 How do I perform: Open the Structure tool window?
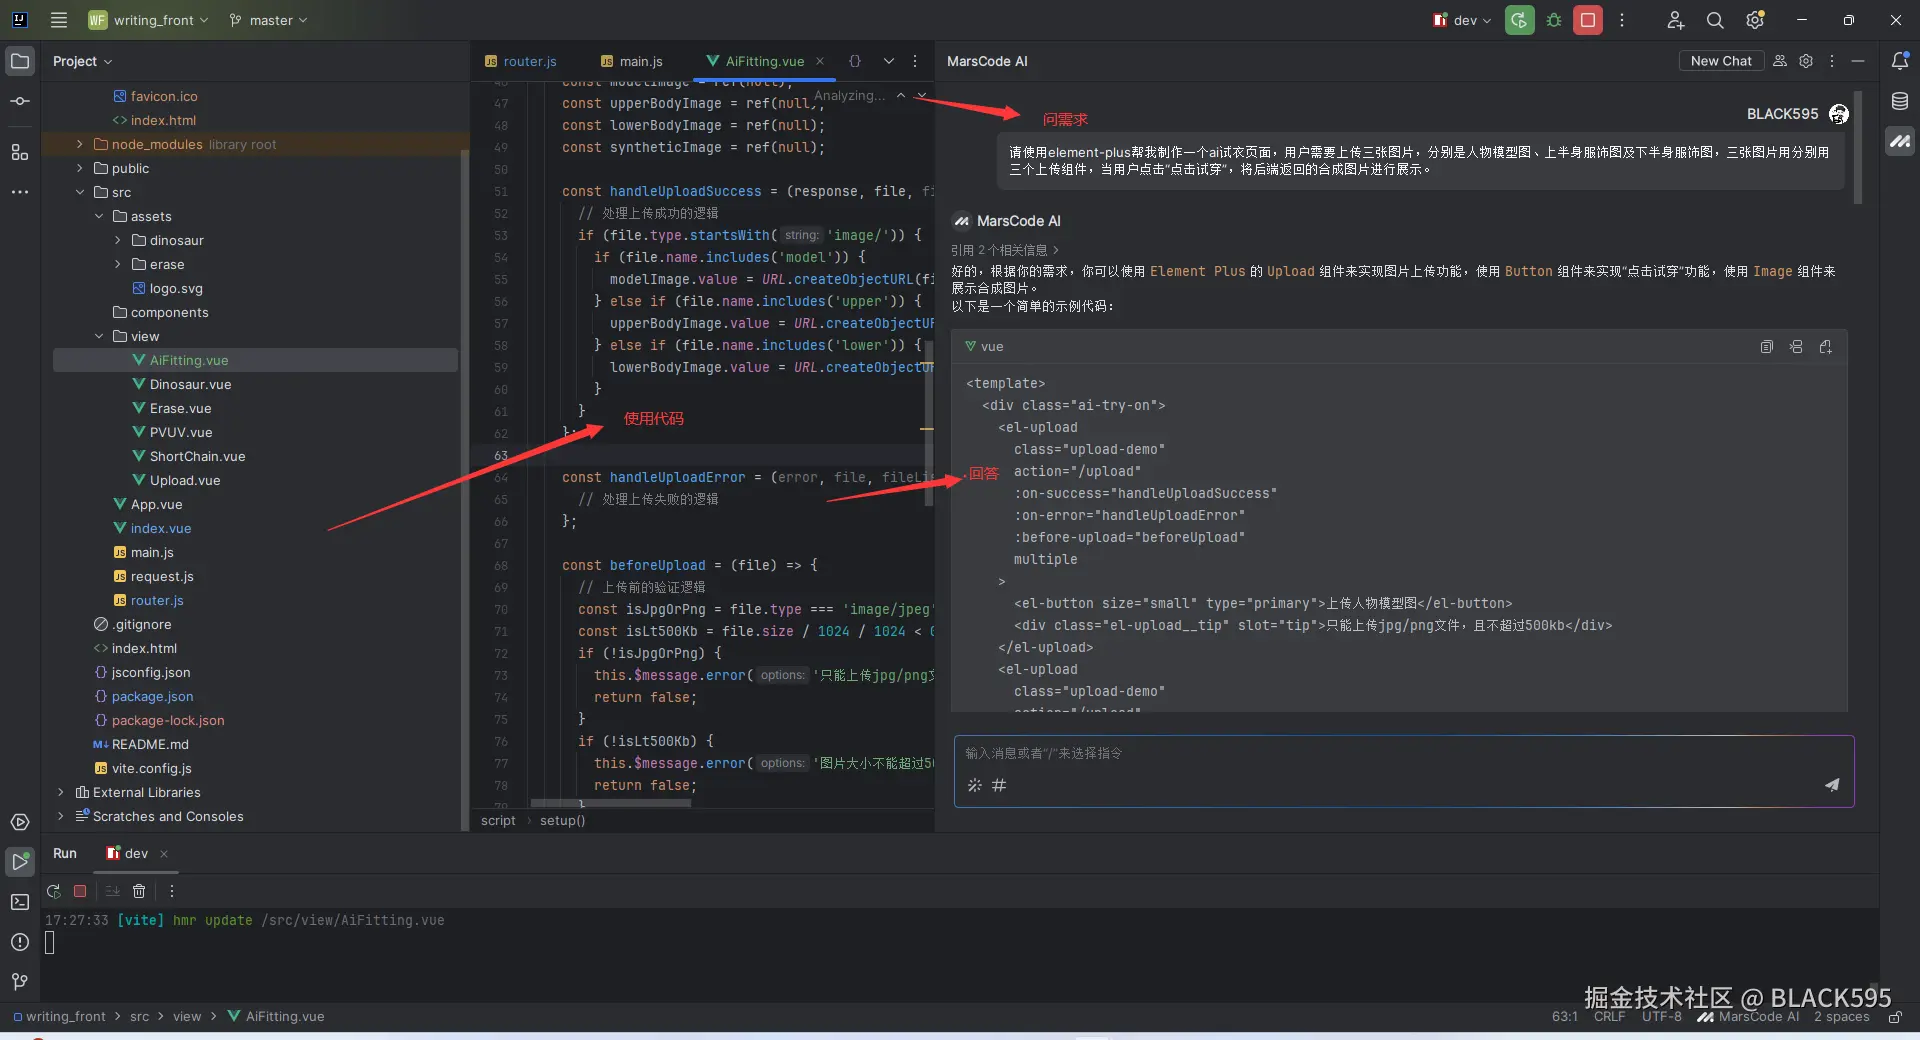coord(20,151)
